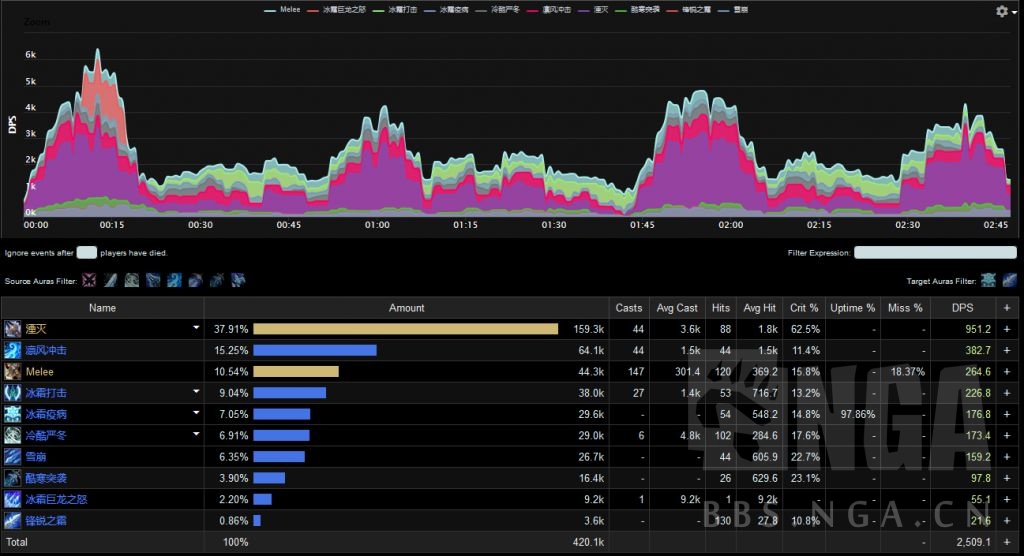
Task: Select the first Source Auras Filter icon
Action: [89, 281]
